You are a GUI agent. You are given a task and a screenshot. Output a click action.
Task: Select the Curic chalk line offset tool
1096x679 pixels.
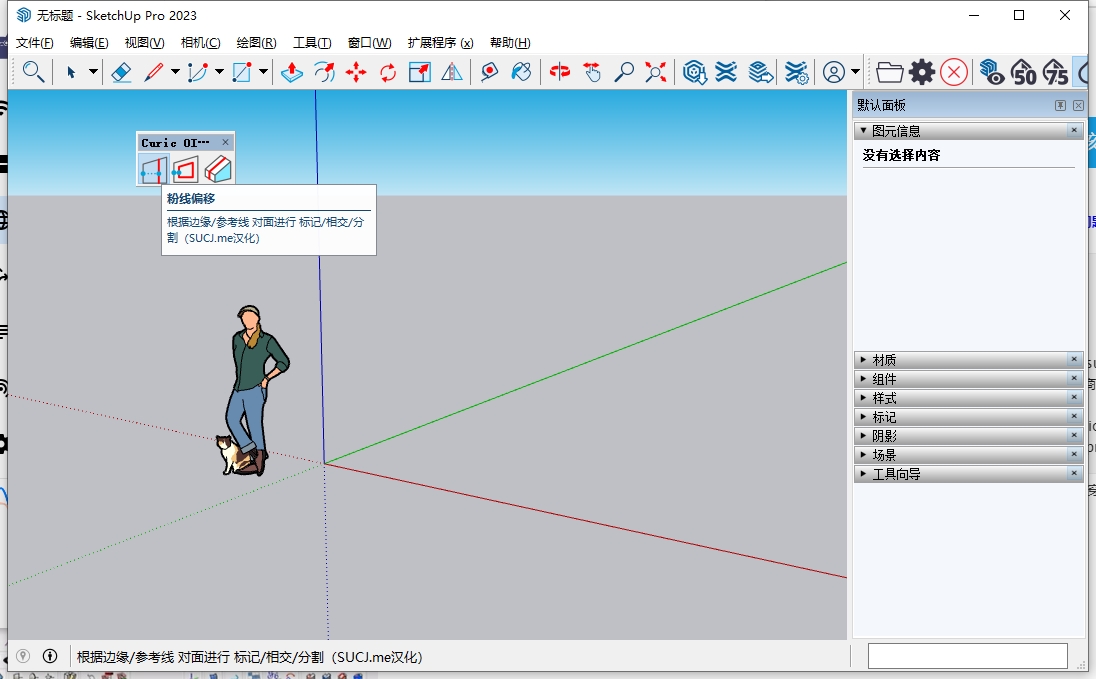pyautogui.click(x=153, y=171)
